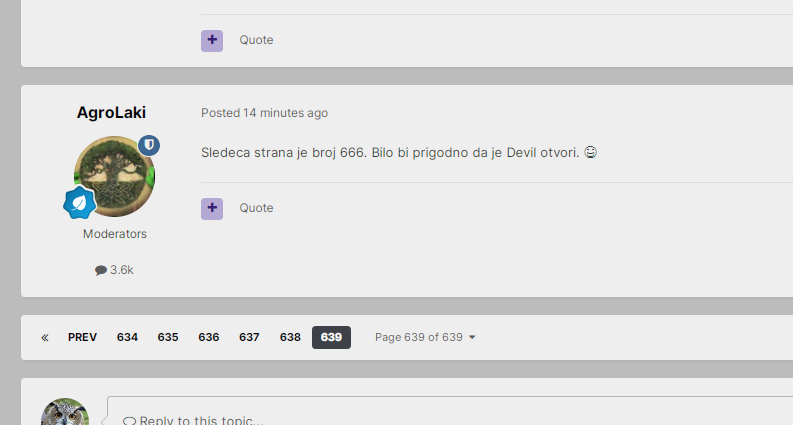This screenshot has width=793, height=425.
Task: Click the owl avatar beside reply box
Action: click(x=65, y=411)
